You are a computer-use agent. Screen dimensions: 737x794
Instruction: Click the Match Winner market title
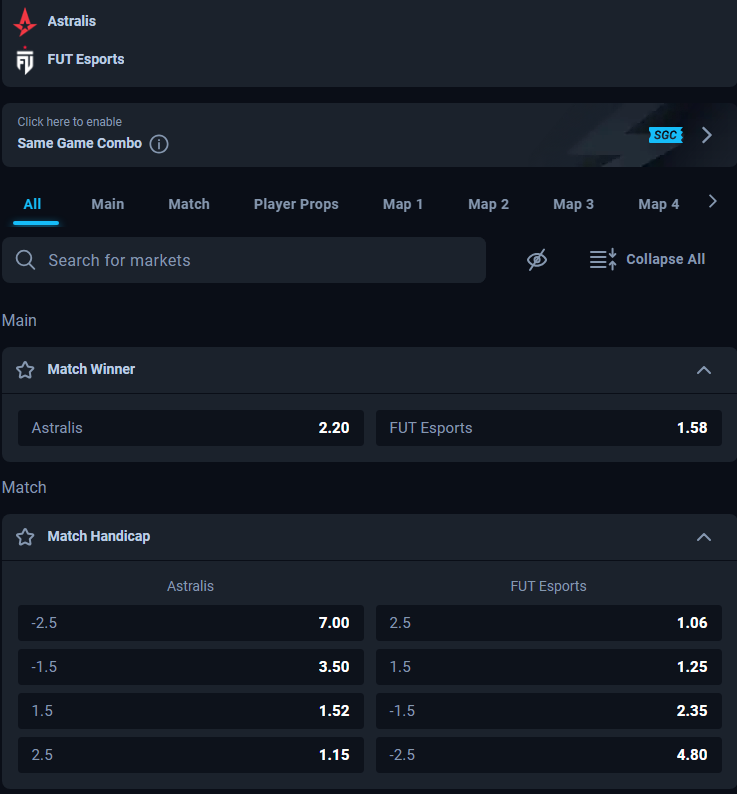click(x=91, y=369)
